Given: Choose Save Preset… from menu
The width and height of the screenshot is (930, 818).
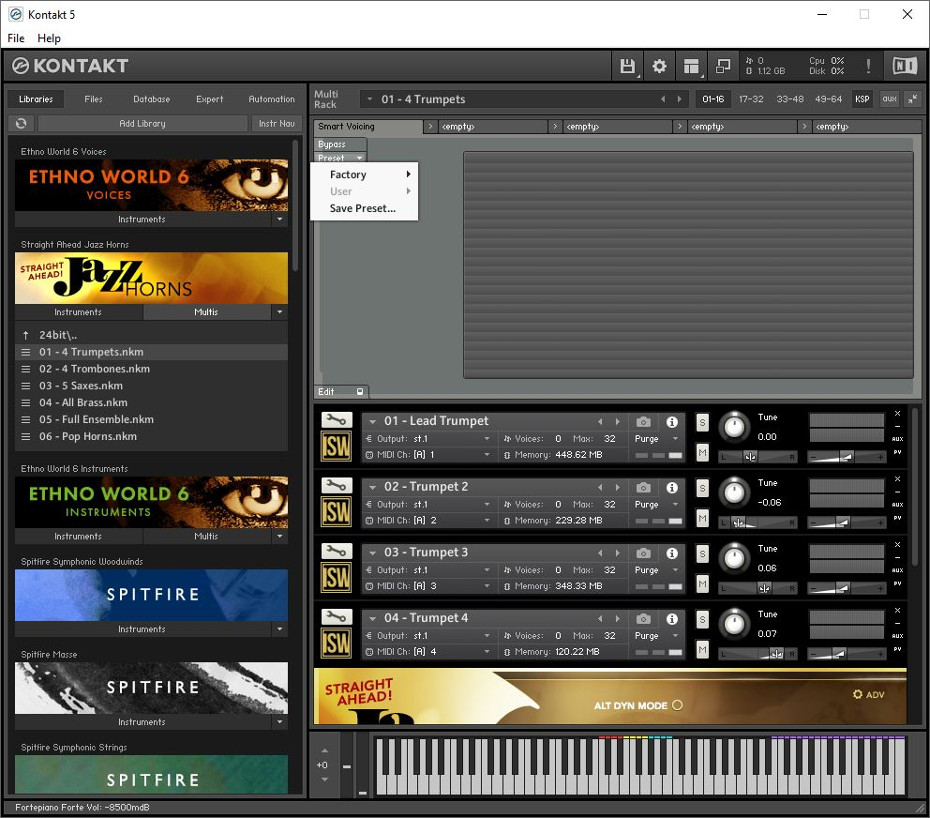Looking at the screenshot, I should point(362,208).
